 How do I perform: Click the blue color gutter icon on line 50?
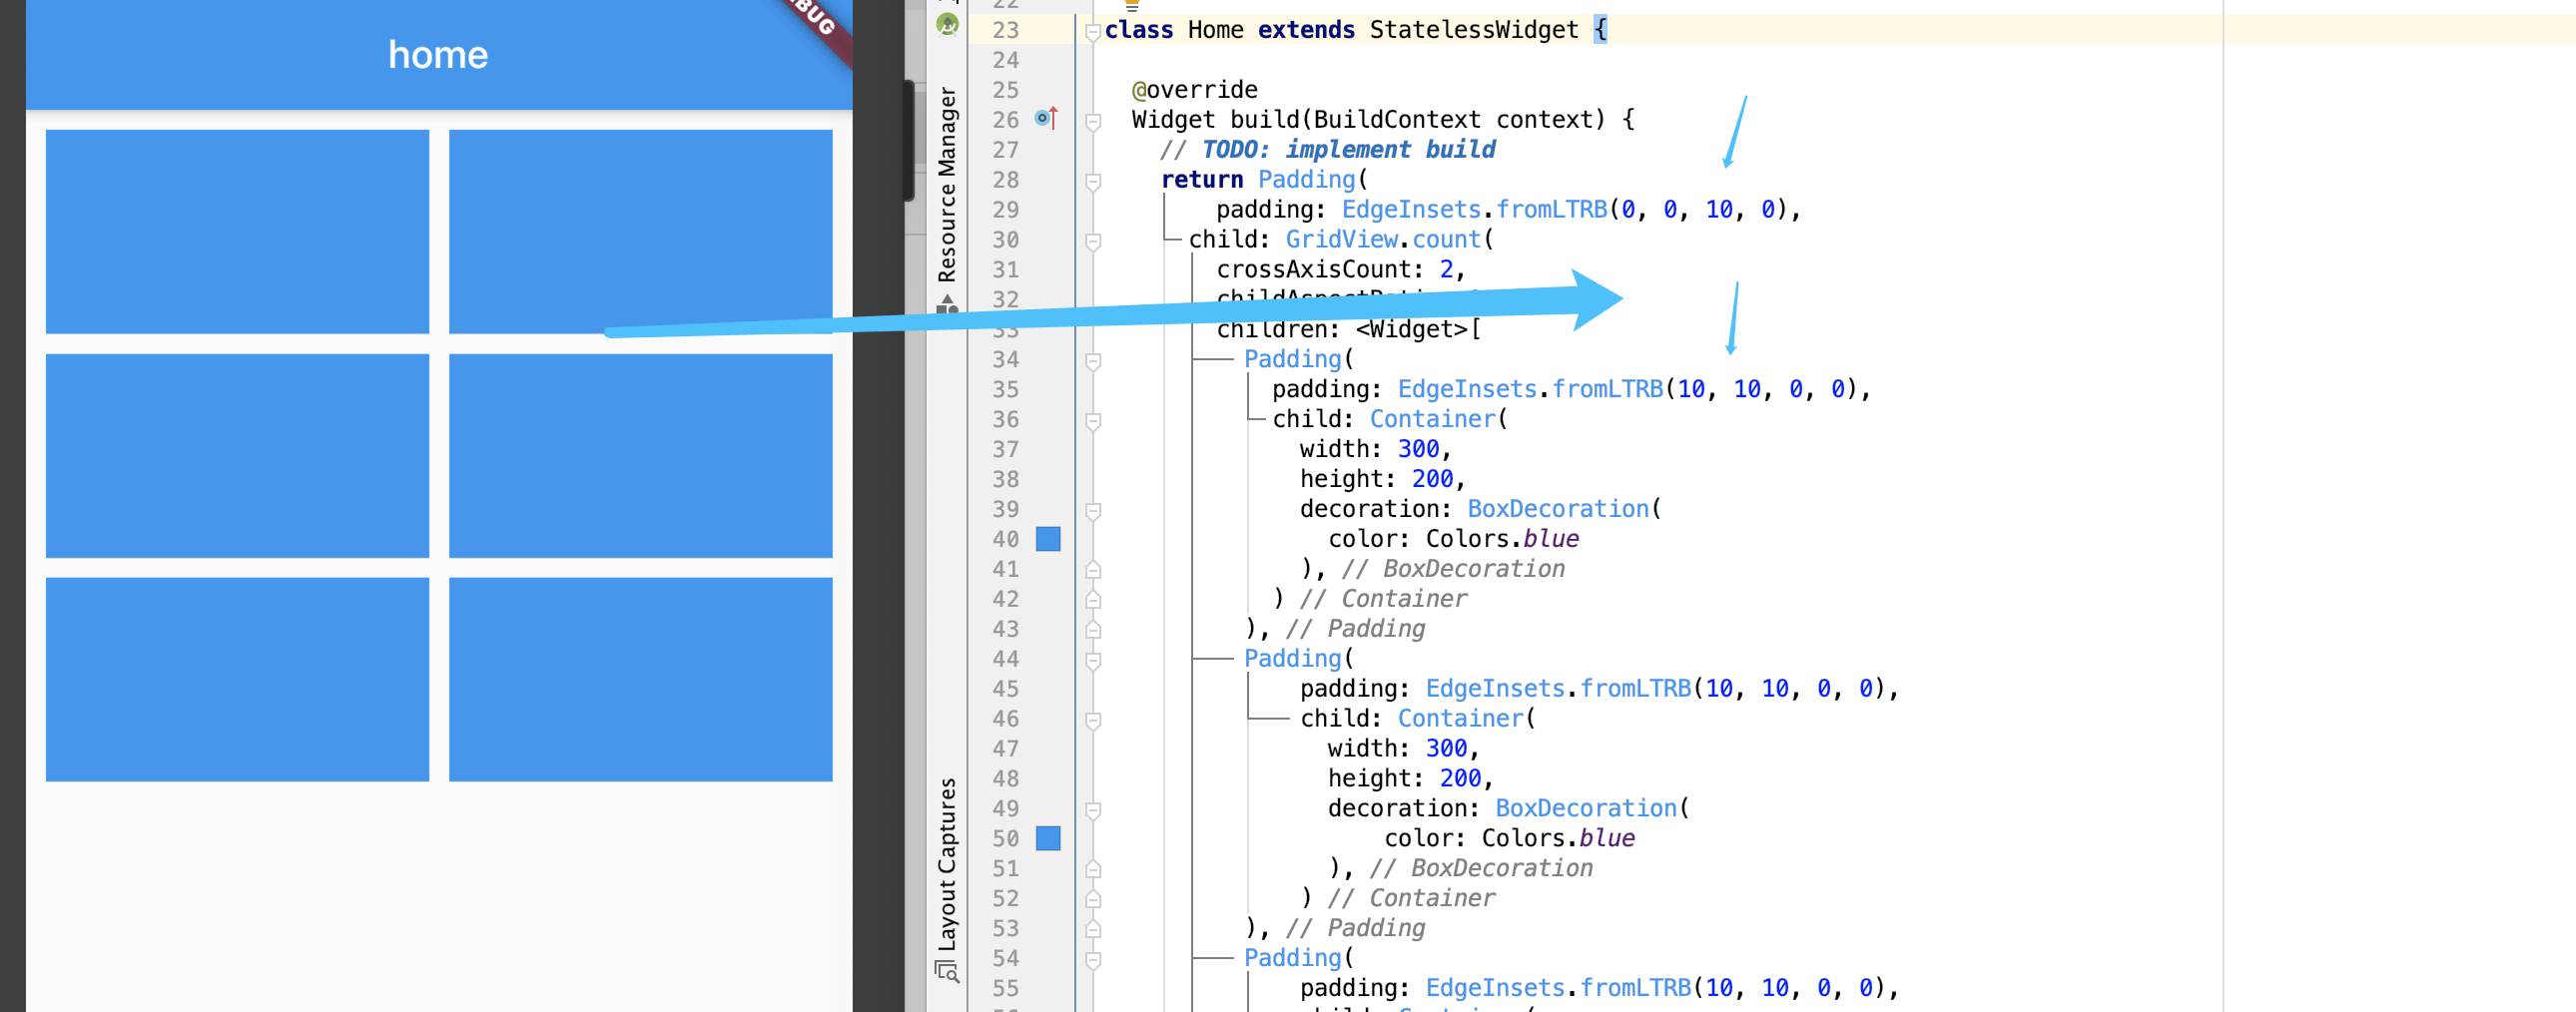[1047, 838]
